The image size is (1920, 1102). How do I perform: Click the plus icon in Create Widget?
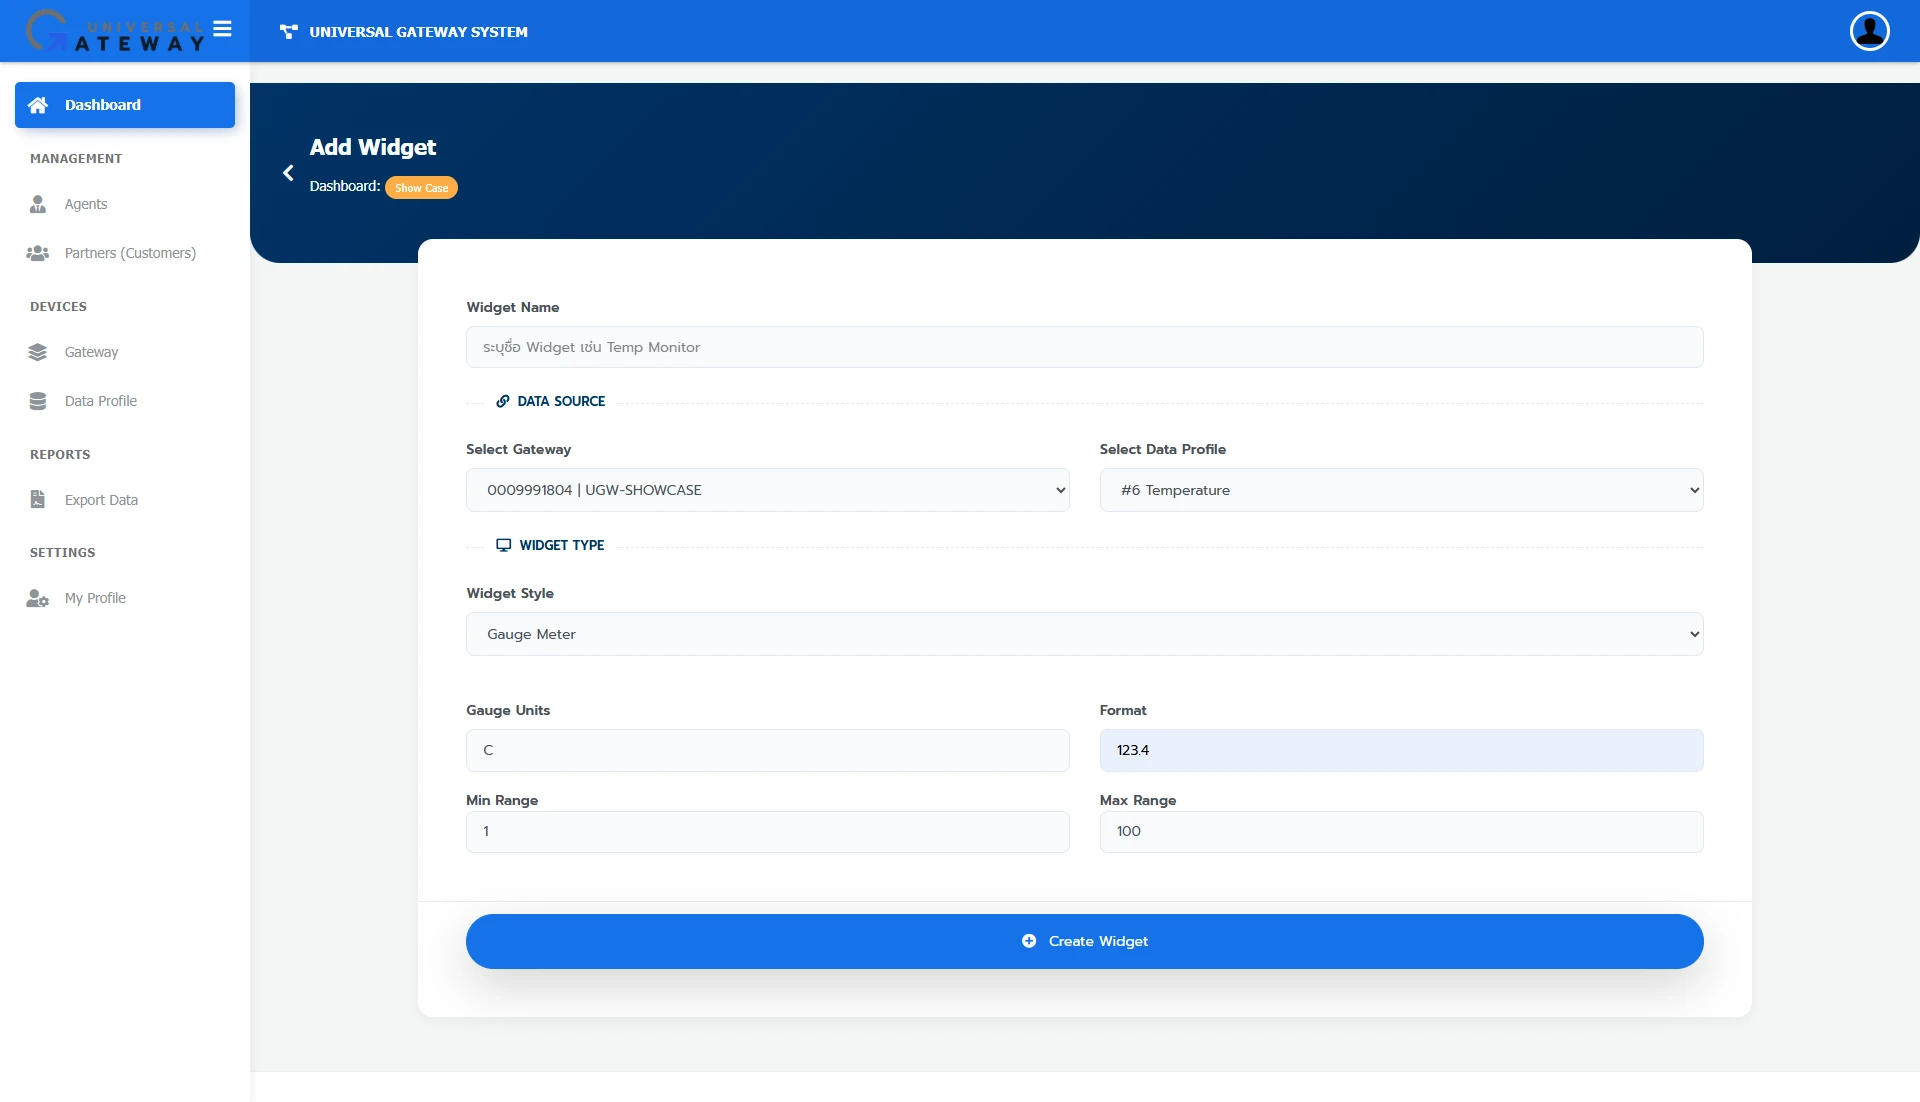(1029, 941)
